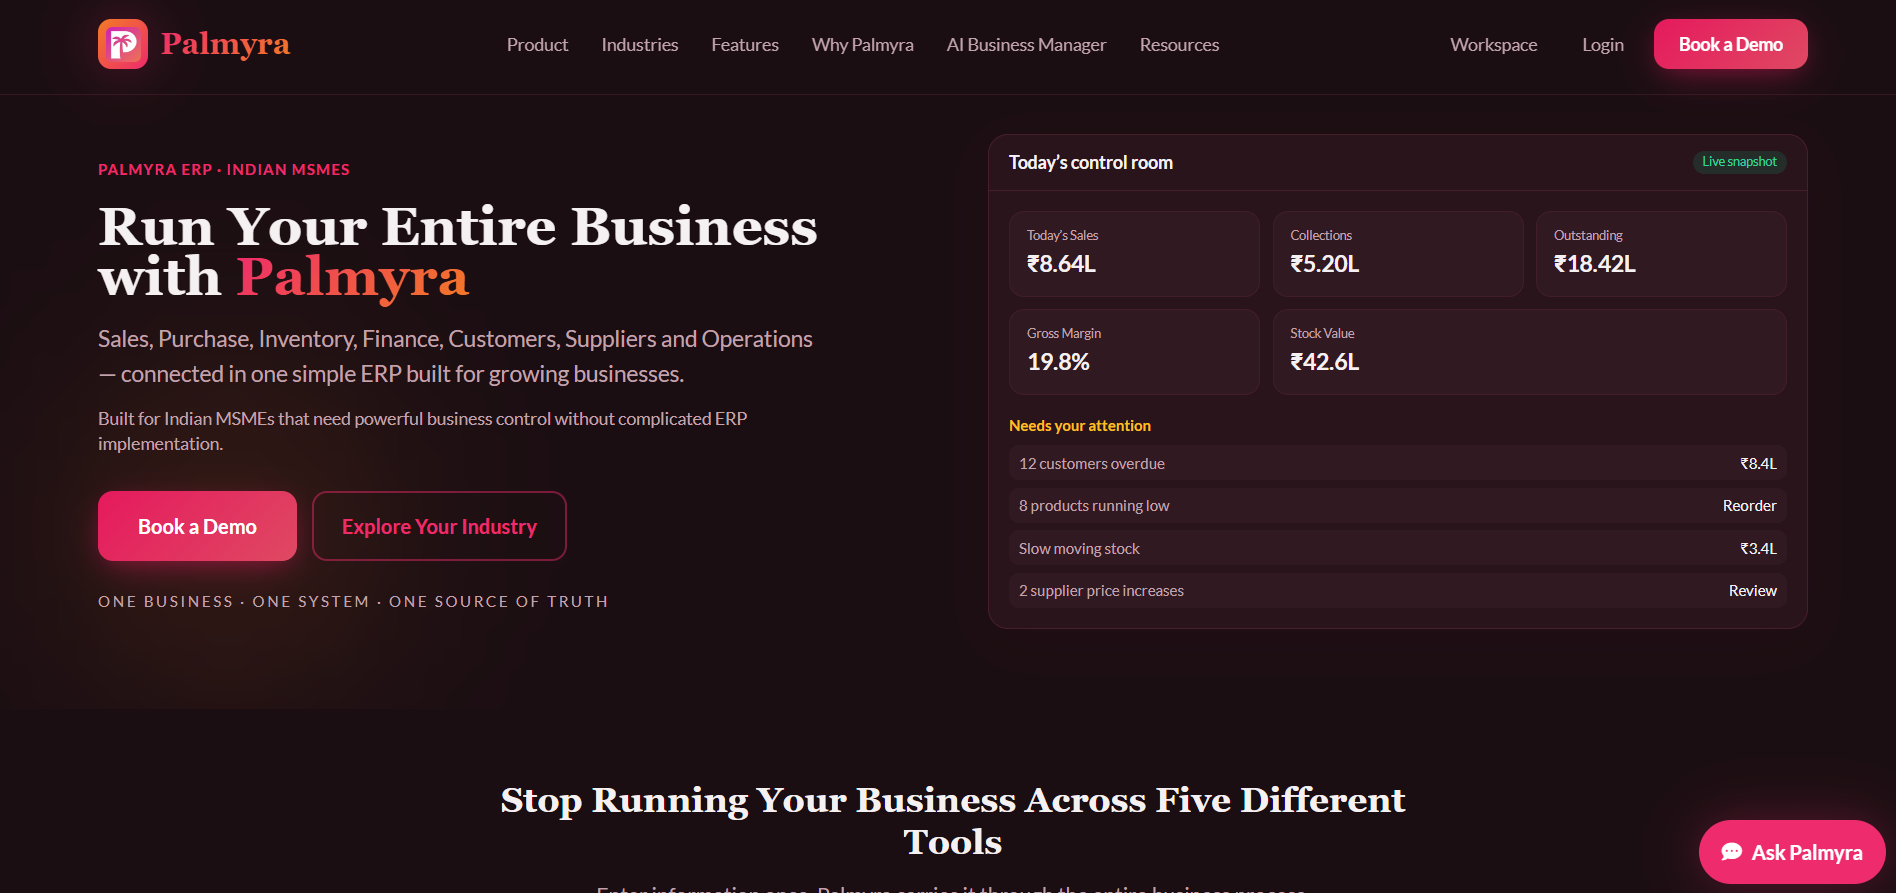The width and height of the screenshot is (1896, 893).
Task: Click the ₹8.4L overdue amount
Action: click(x=1758, y=463)
